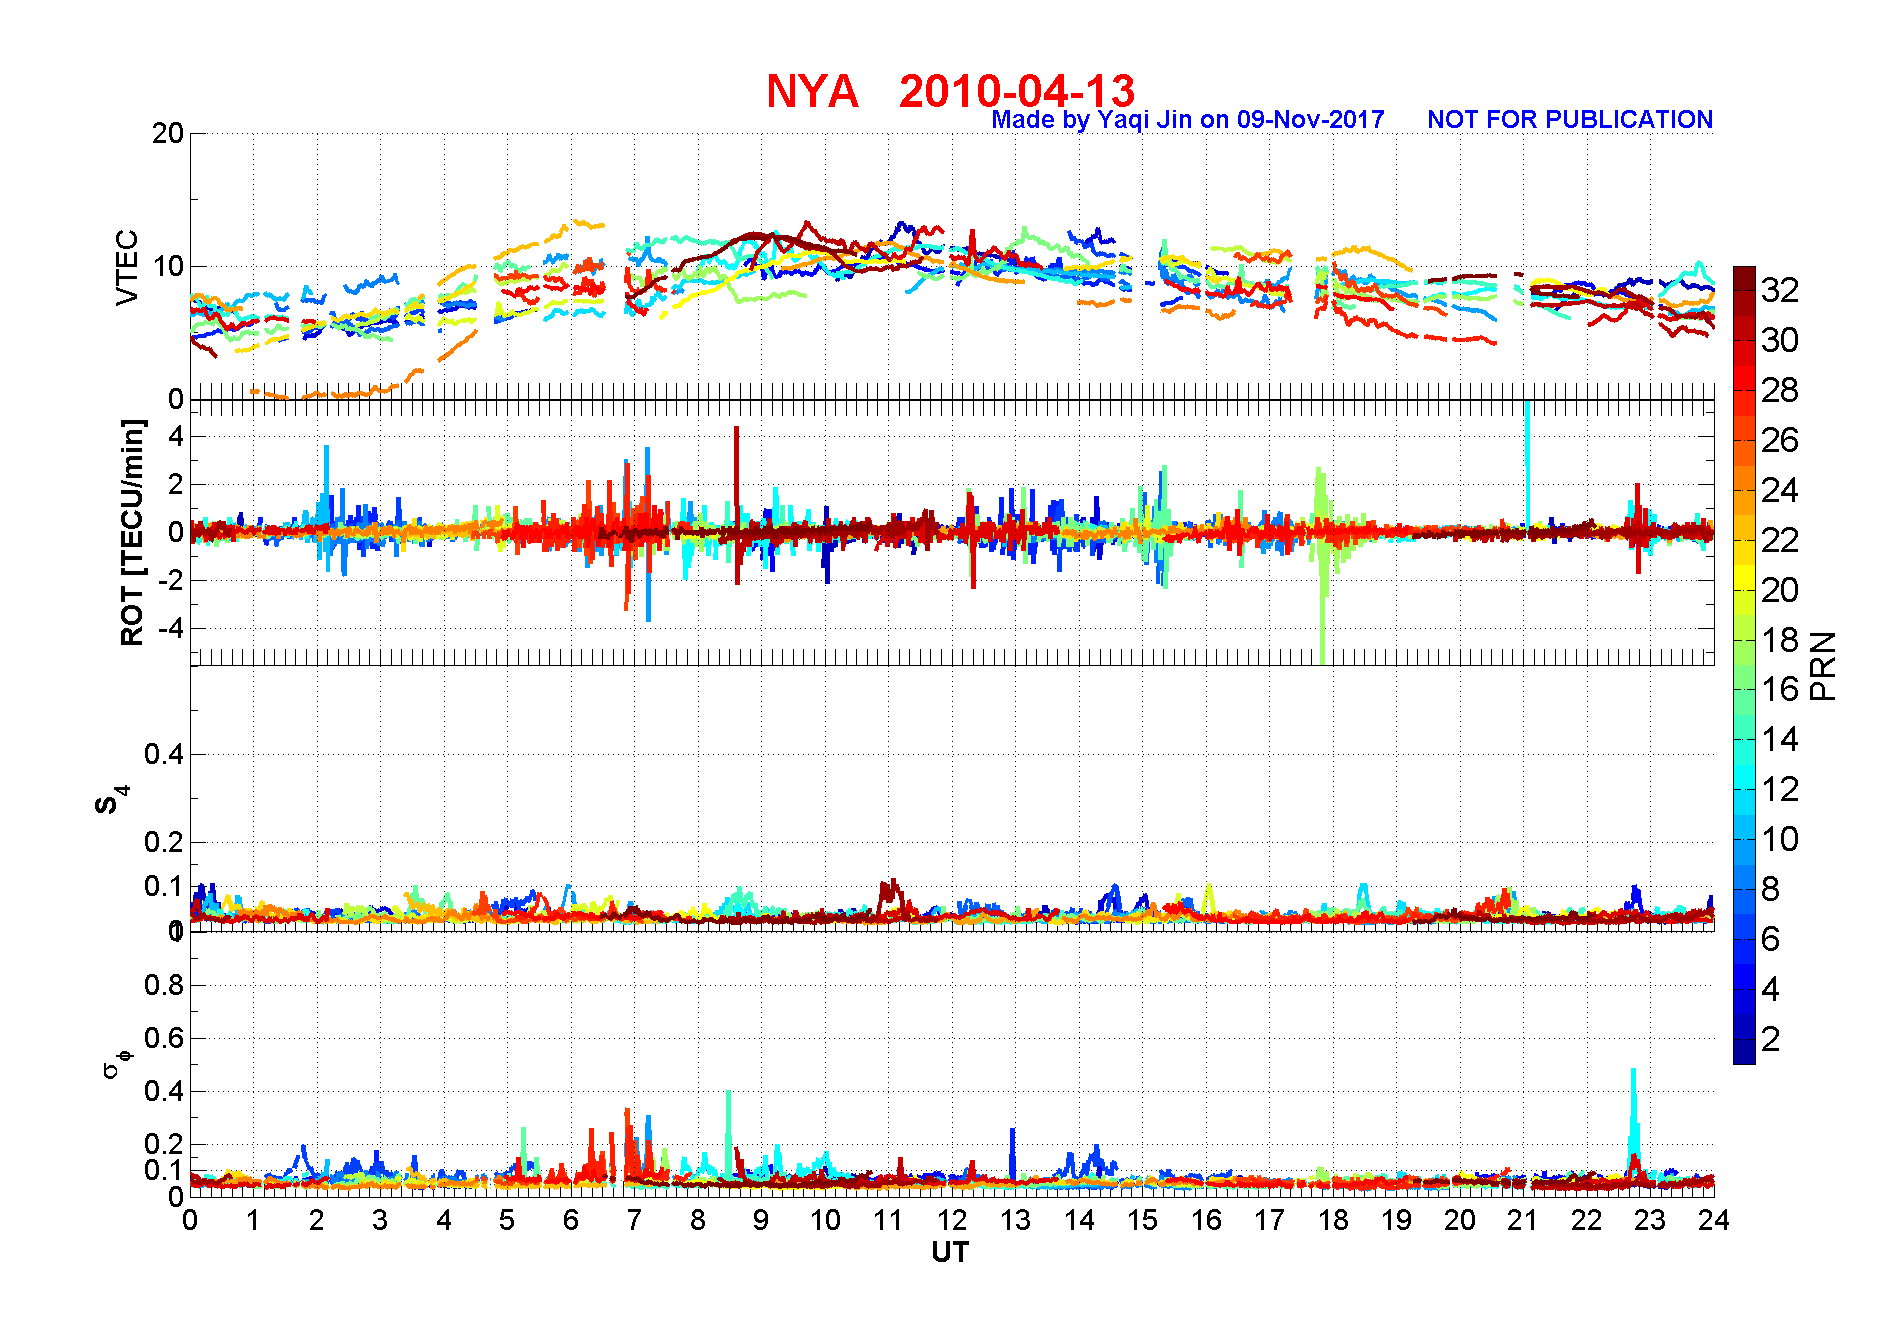Select the "ROT [TECU/min]" y-axis label
This screenshot has height=1330, width=1904.
(132, 532)
